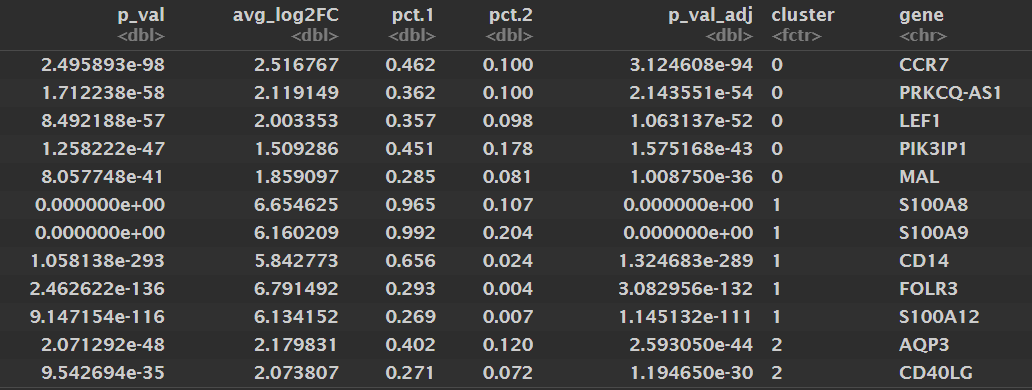
Task: Select gene cell CD40LG
Action: tap(935, 373)
